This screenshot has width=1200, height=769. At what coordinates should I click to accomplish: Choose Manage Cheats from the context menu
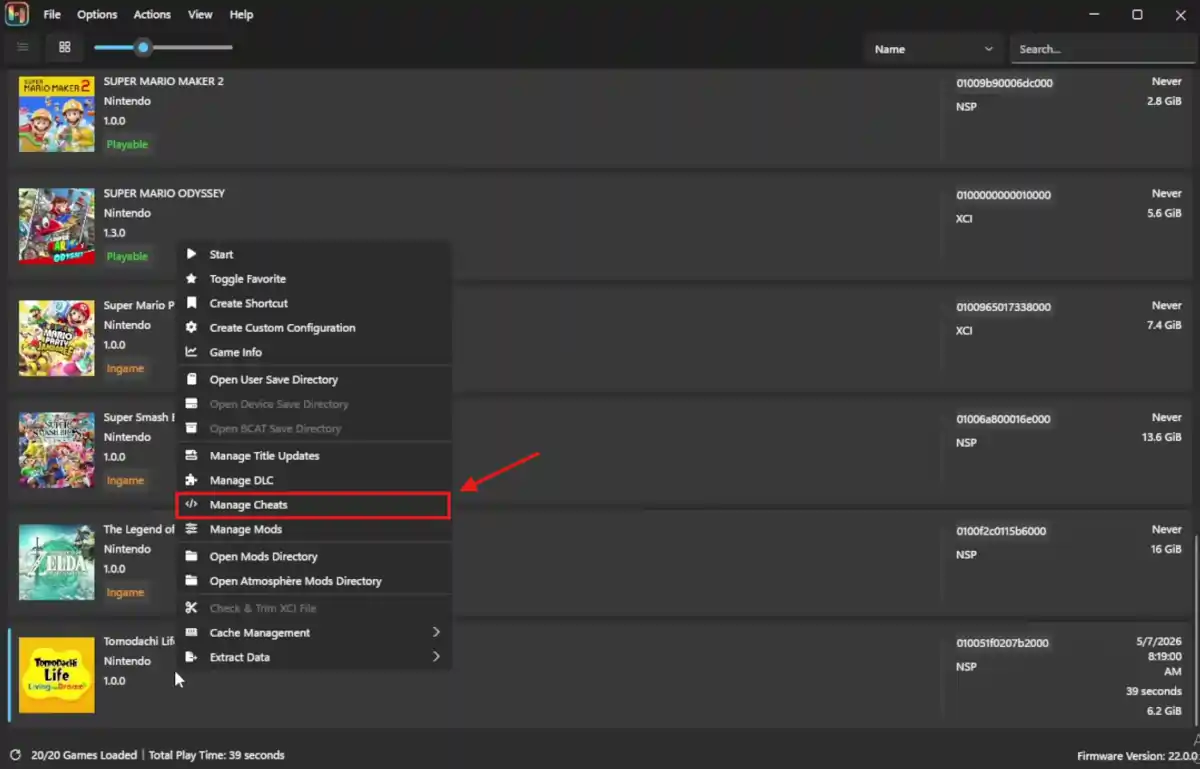pyautogui.click(x=313, y=505)
